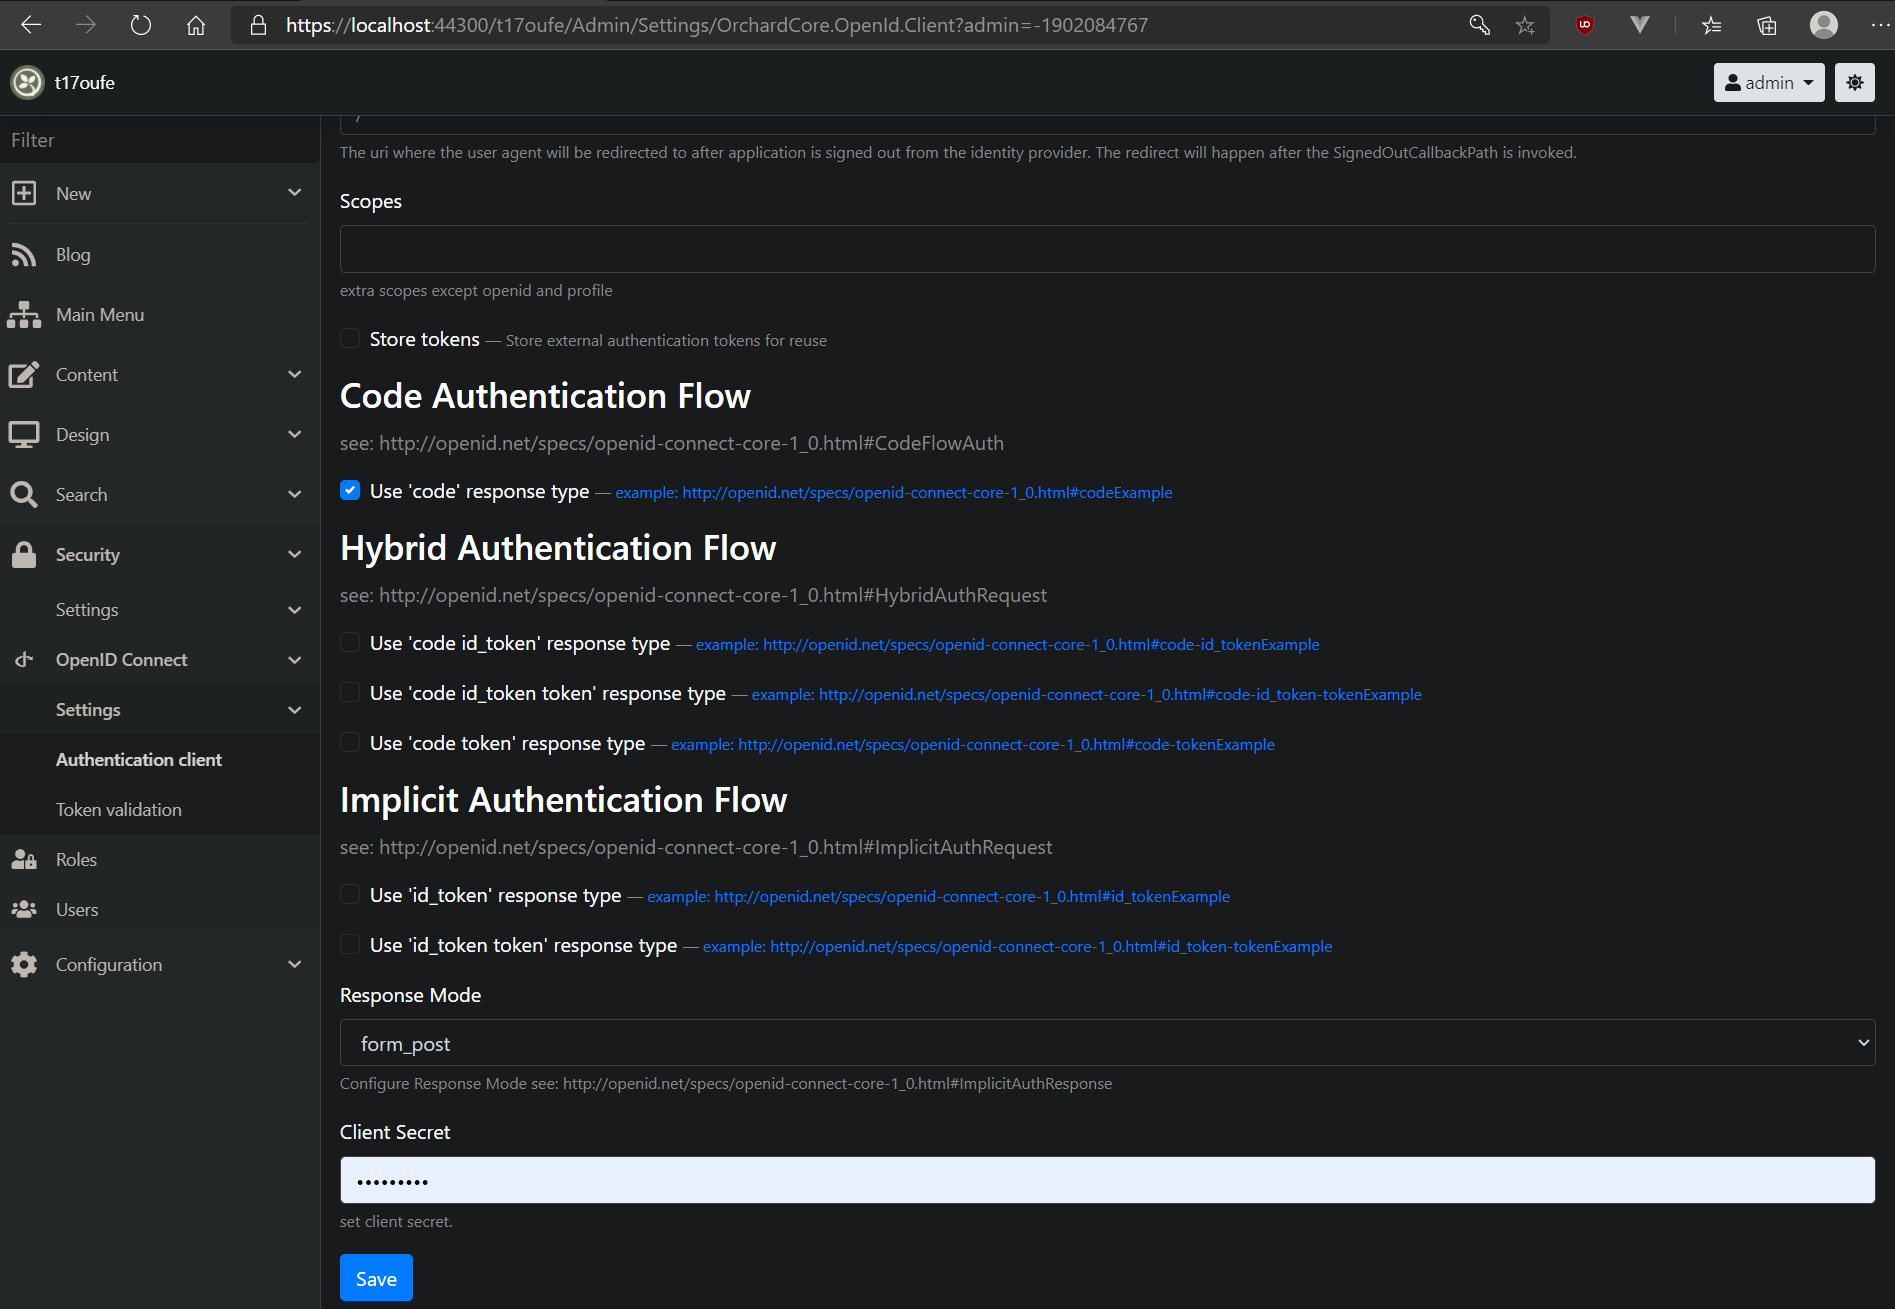The width and height of the screenshot is (1895, 1309).
Task: Click the gear icon in the top bar
Action: tap(1855, 82)
